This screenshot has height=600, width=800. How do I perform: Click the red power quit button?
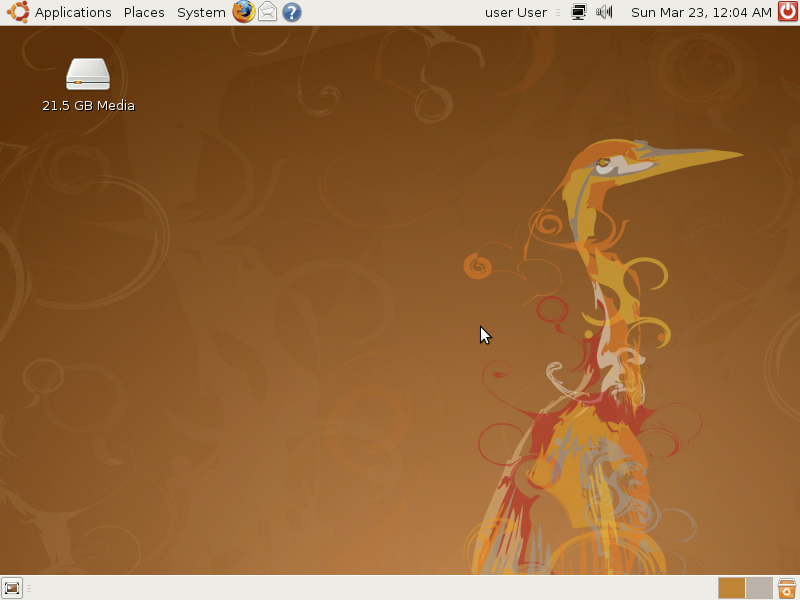(x=788, y=12)
